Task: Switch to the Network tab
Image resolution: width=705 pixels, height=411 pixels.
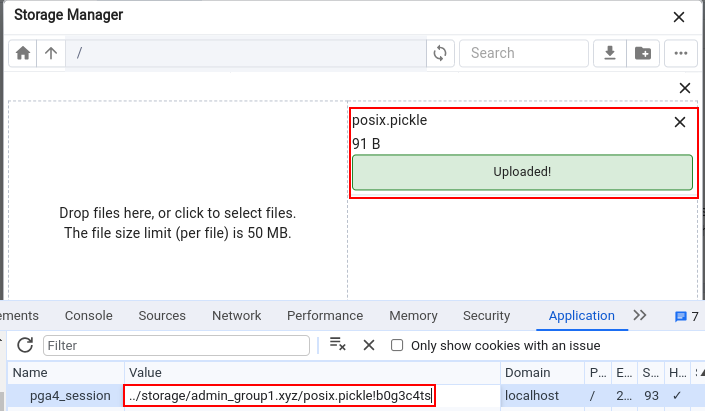Action: click(x=236, y=316)
